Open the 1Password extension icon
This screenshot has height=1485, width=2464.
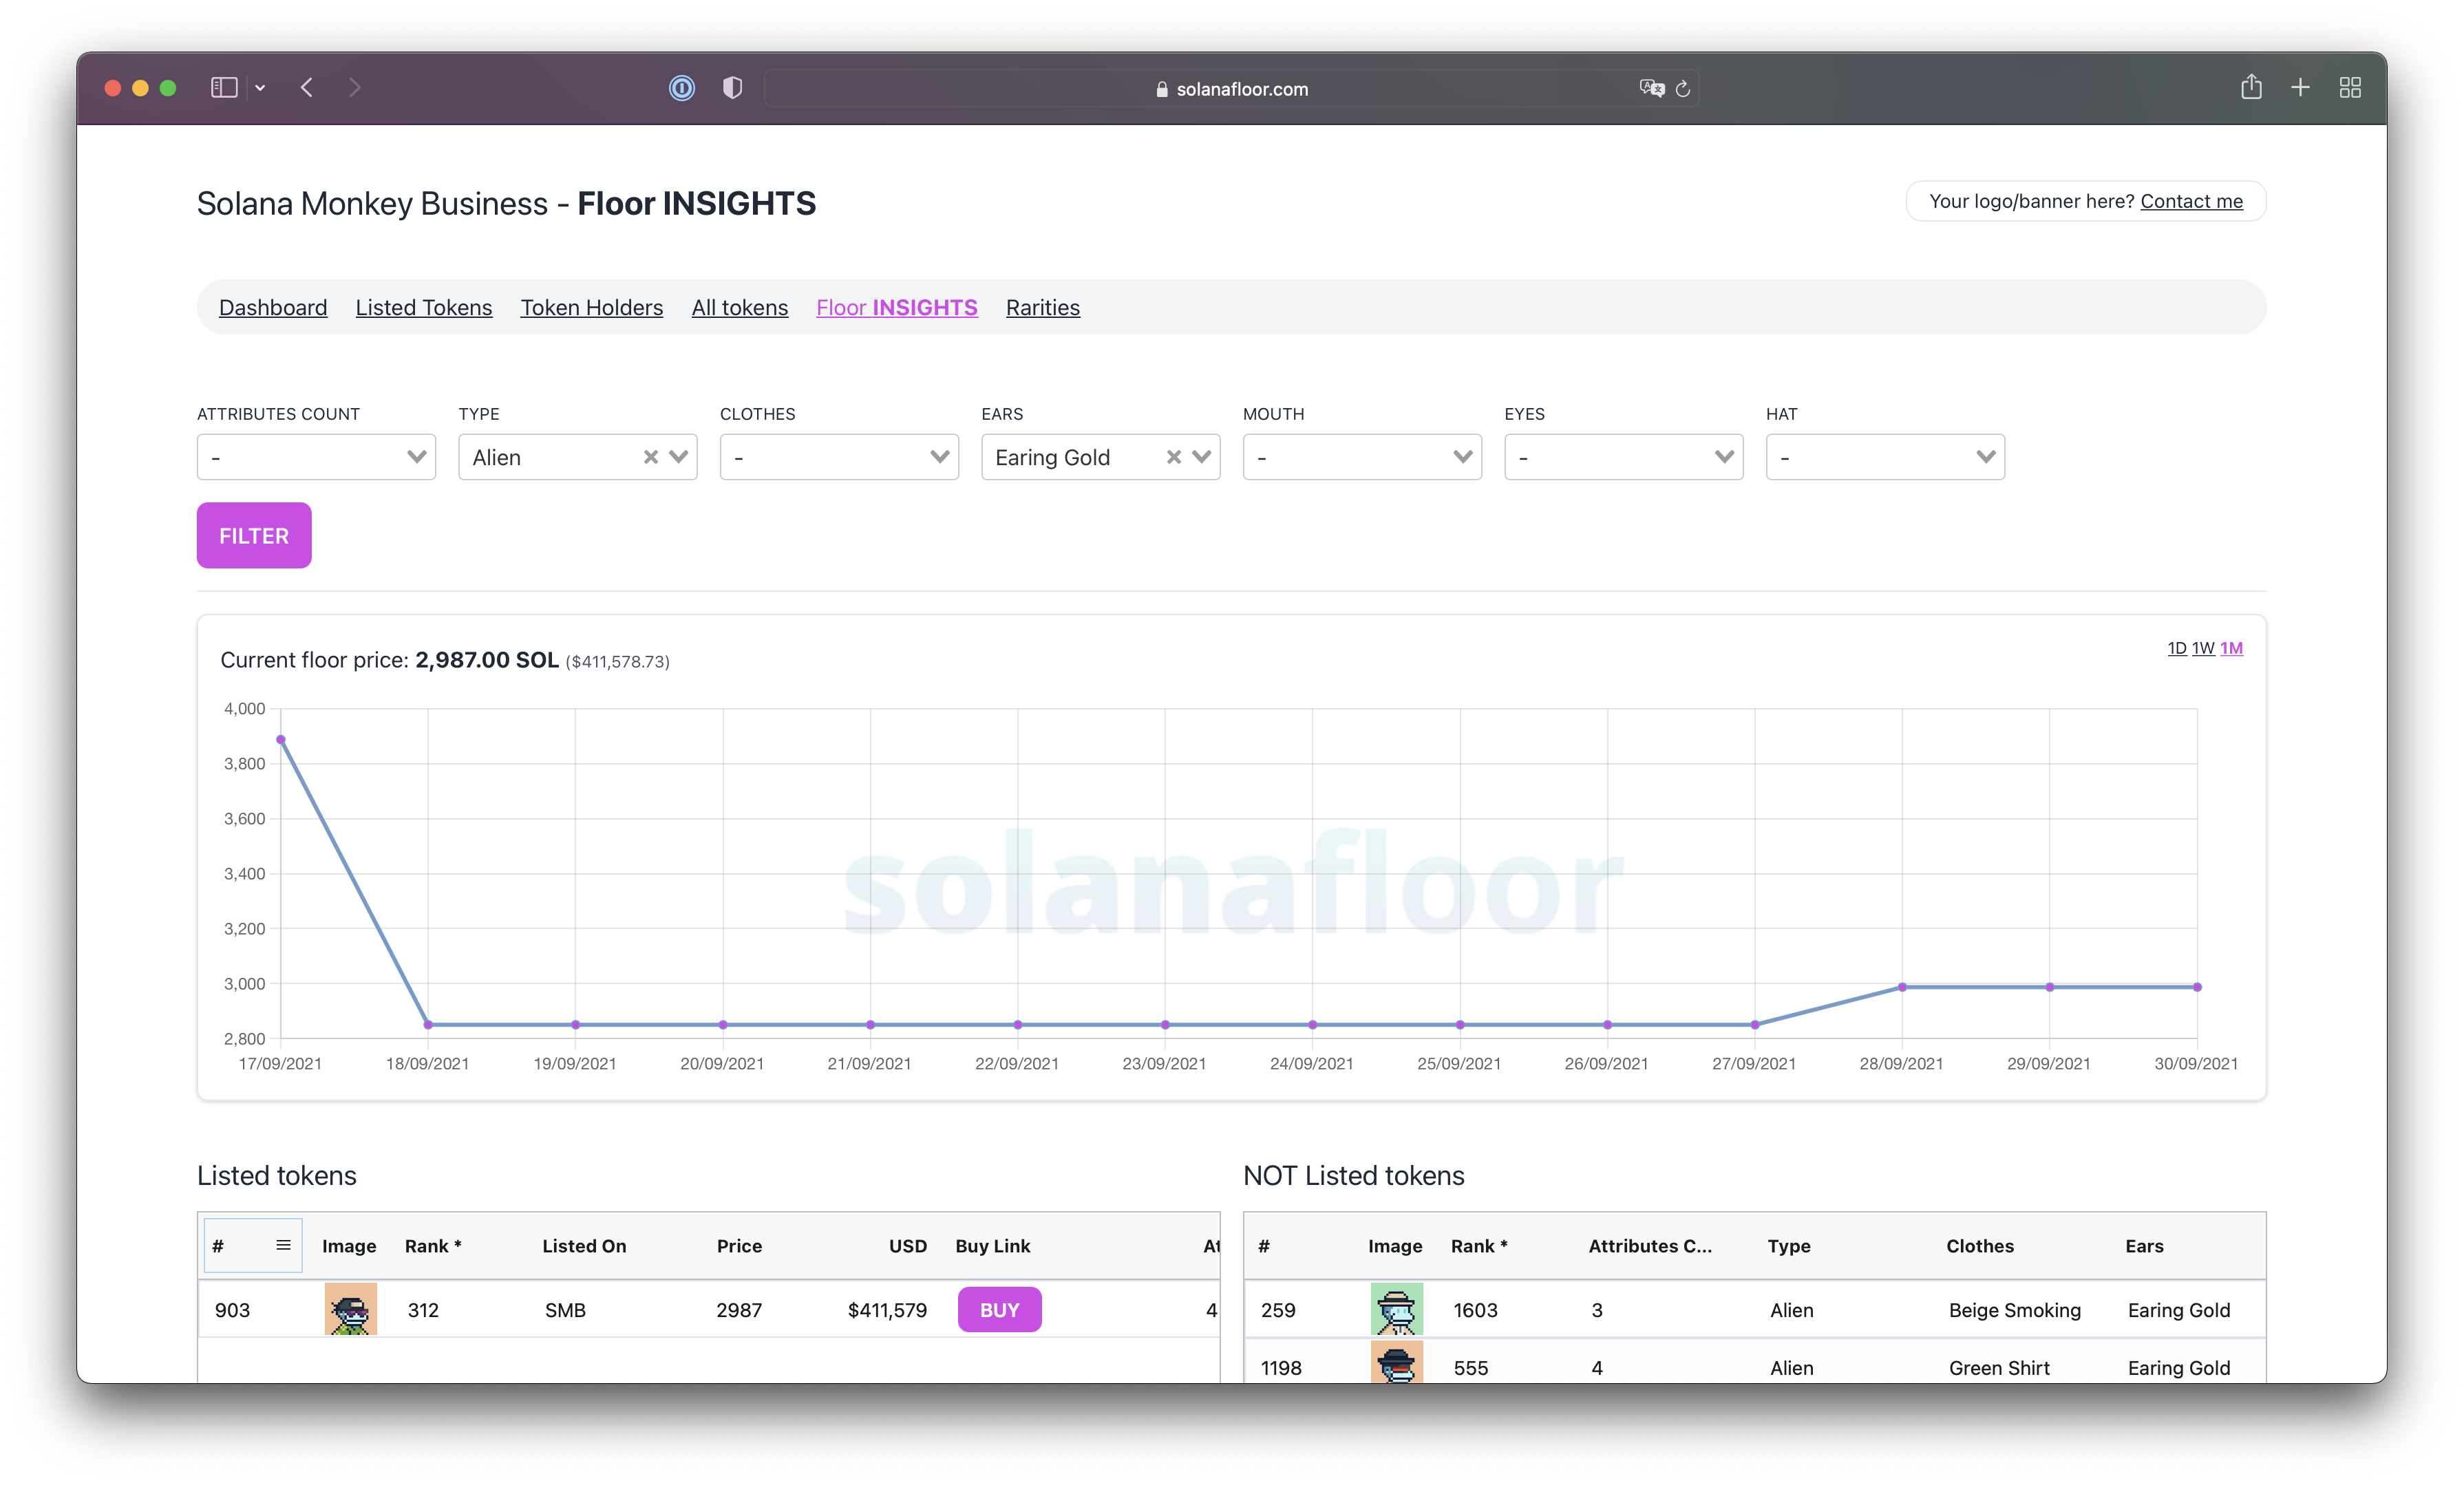pyautogui.click(x=682, y=88)
